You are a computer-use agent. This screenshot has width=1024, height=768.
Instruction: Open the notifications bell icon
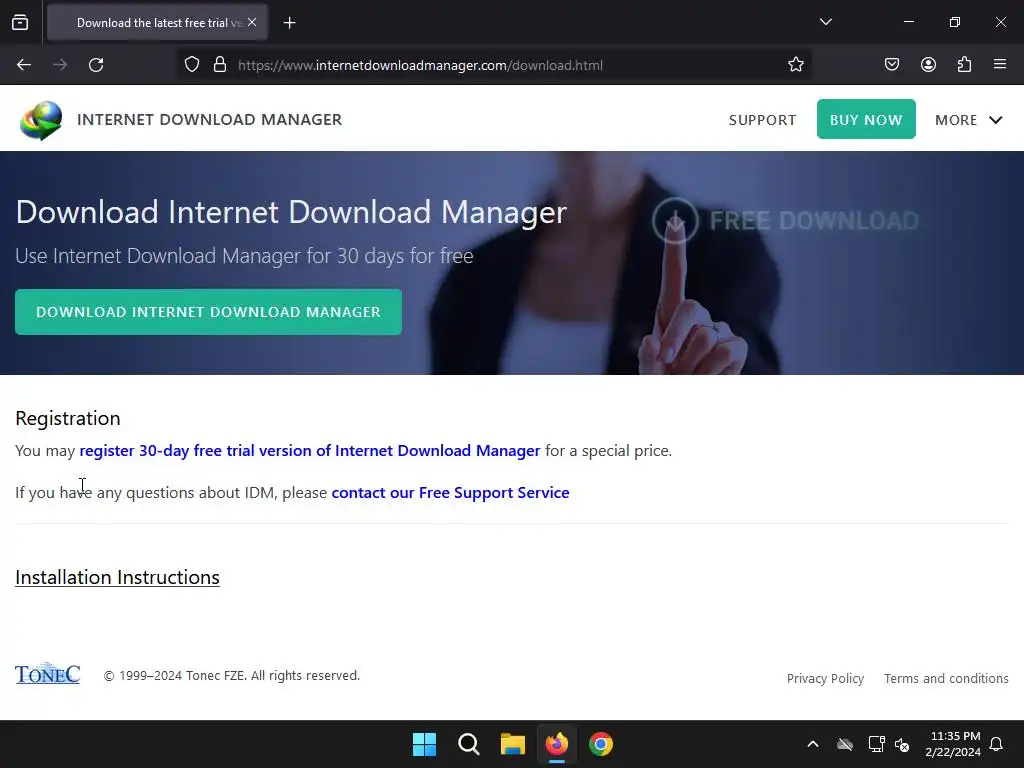(x=997, y=744)
